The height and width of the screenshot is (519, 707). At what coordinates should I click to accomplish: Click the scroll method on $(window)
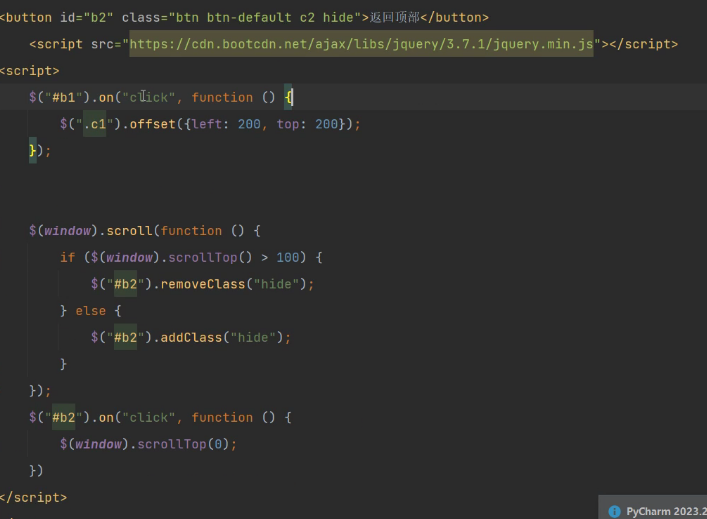129,231
